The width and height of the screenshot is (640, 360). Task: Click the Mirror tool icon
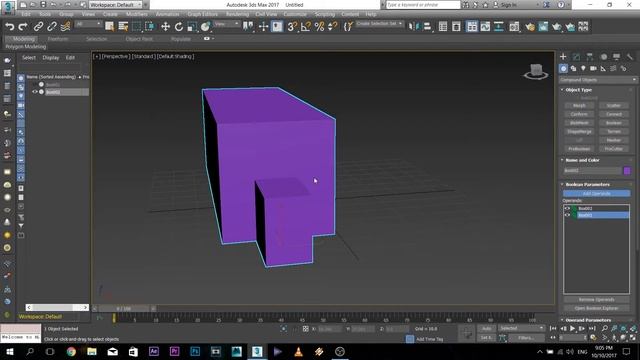(413, 27)
